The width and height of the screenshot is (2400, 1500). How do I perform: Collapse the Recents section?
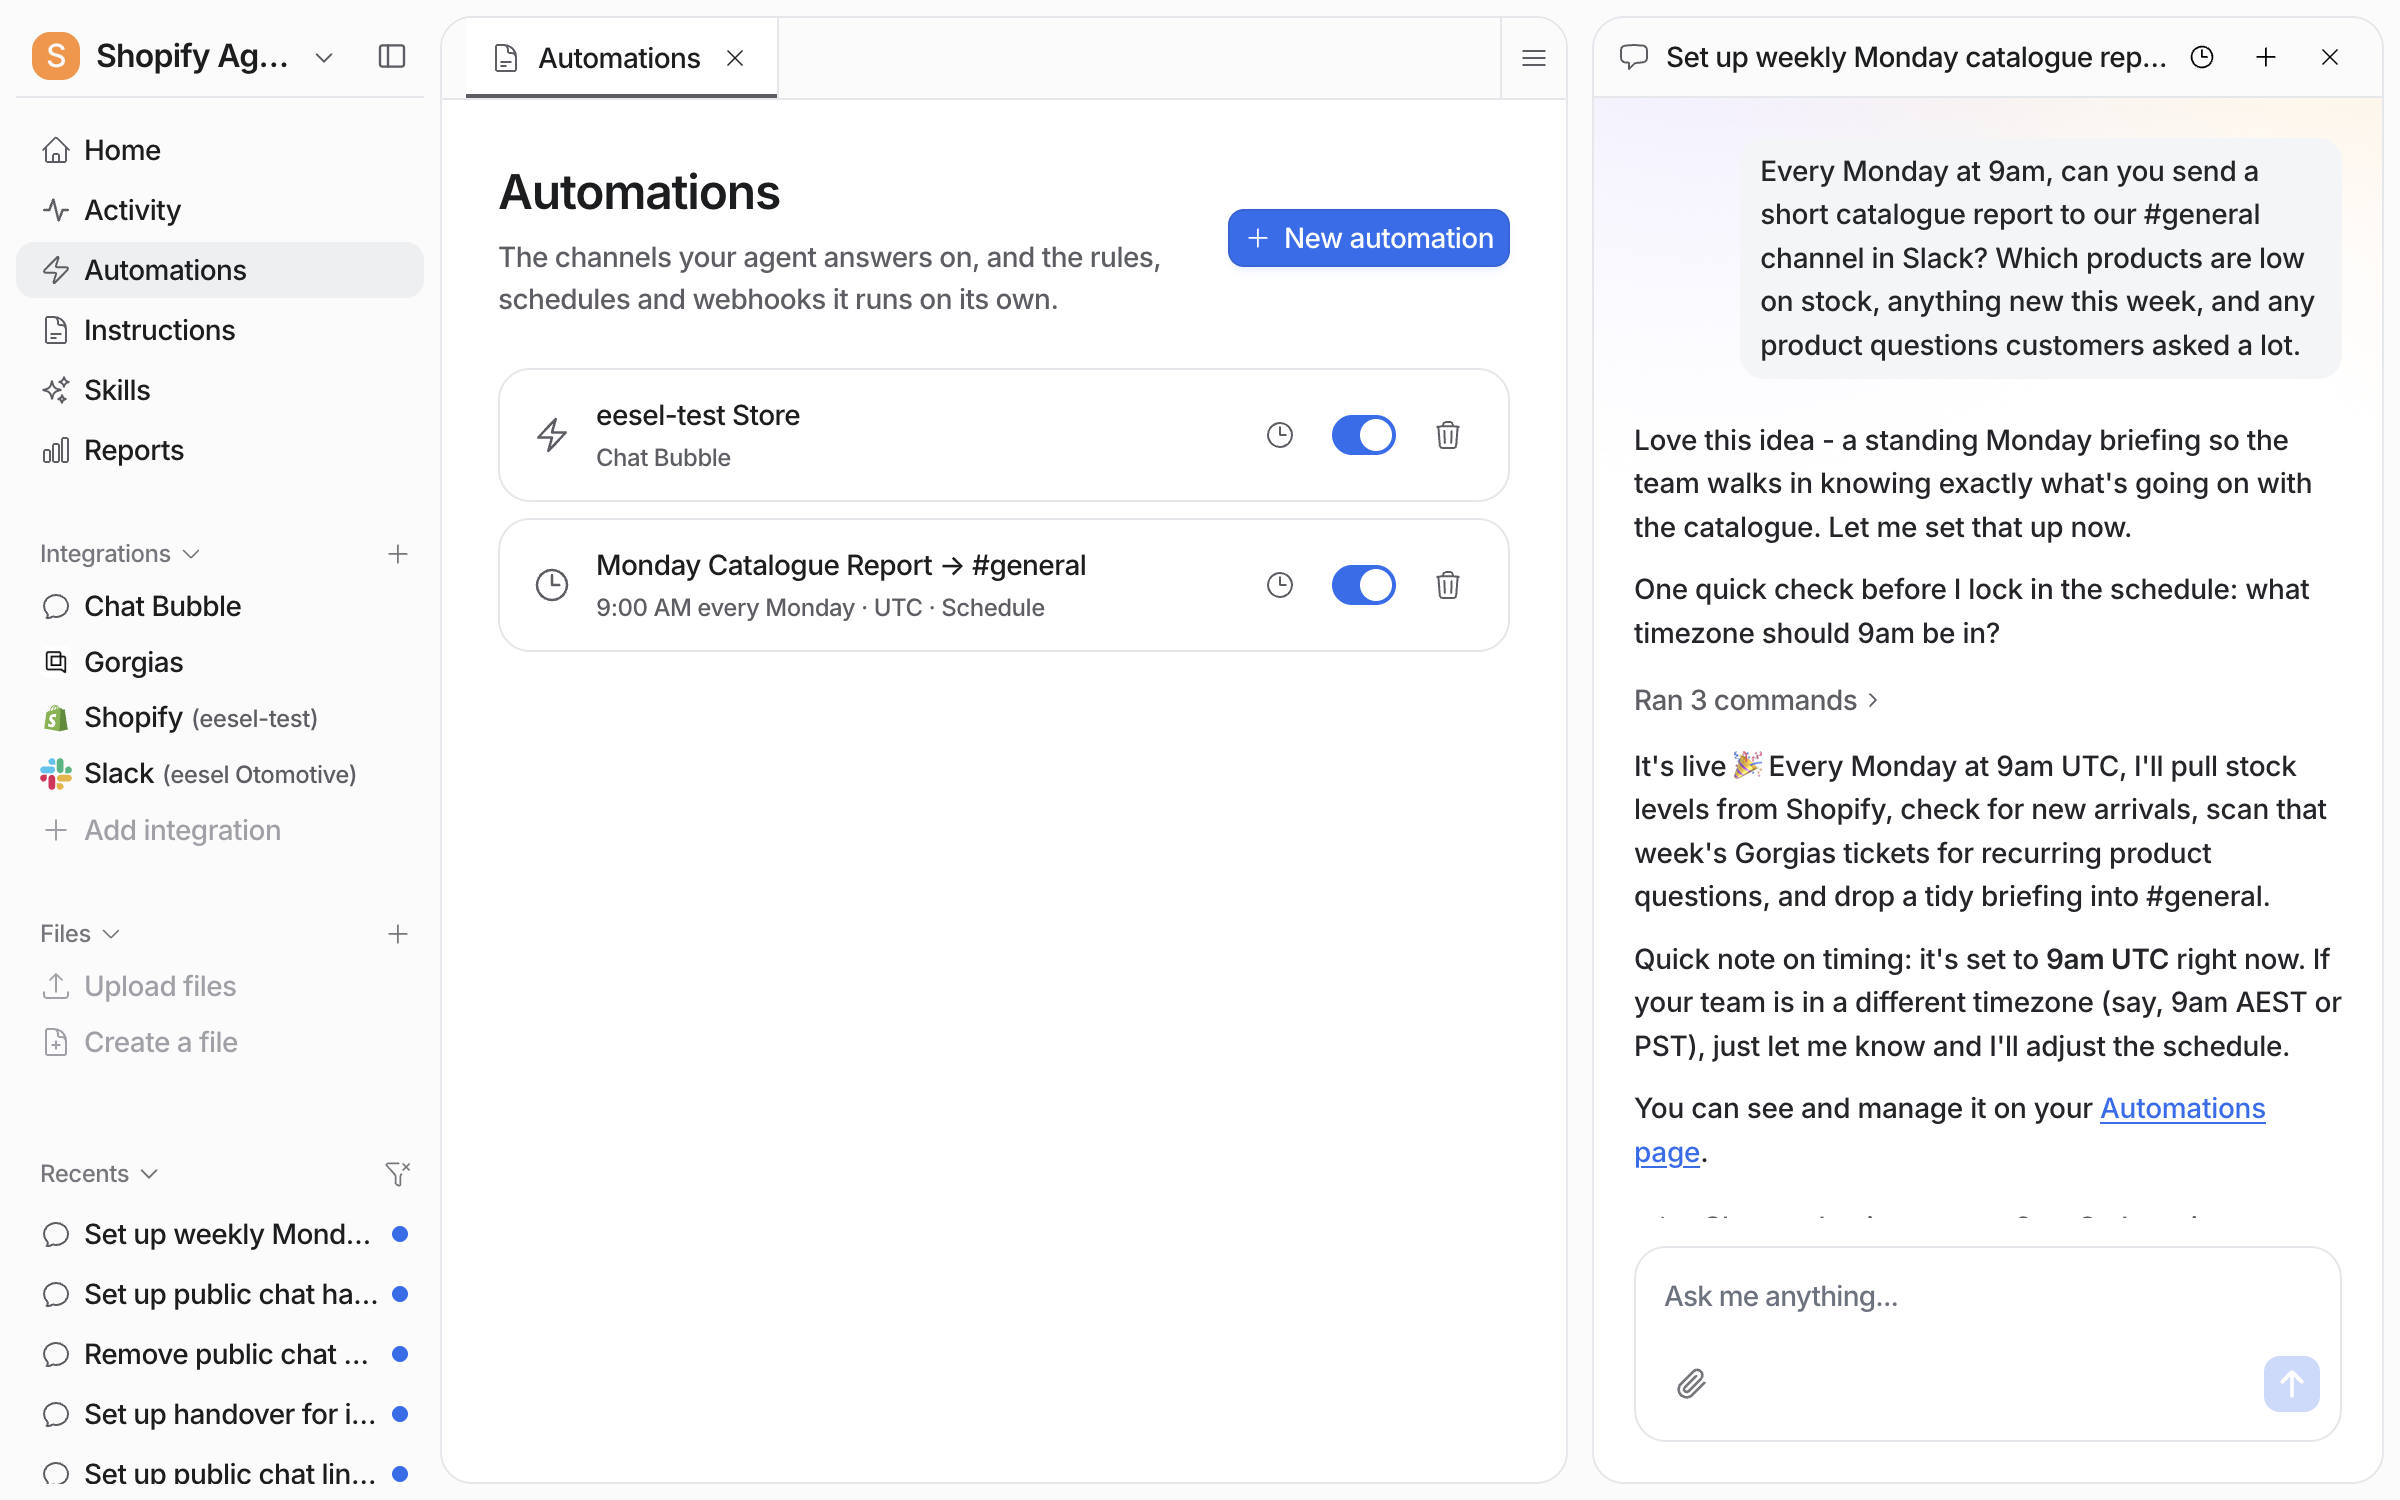99,1173
